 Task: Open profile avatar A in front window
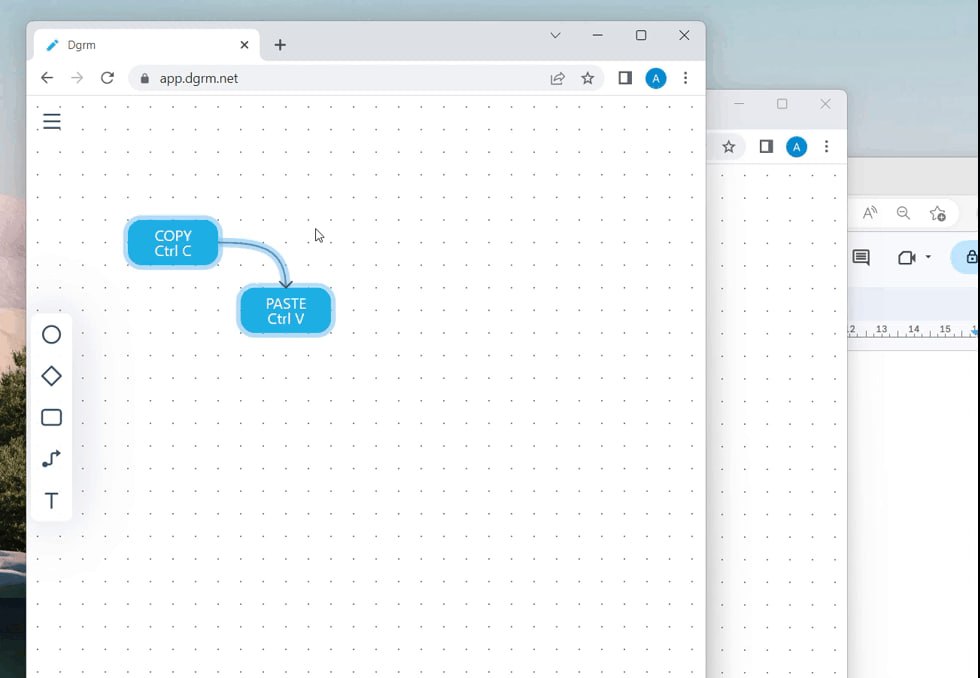tap(656, 78)
